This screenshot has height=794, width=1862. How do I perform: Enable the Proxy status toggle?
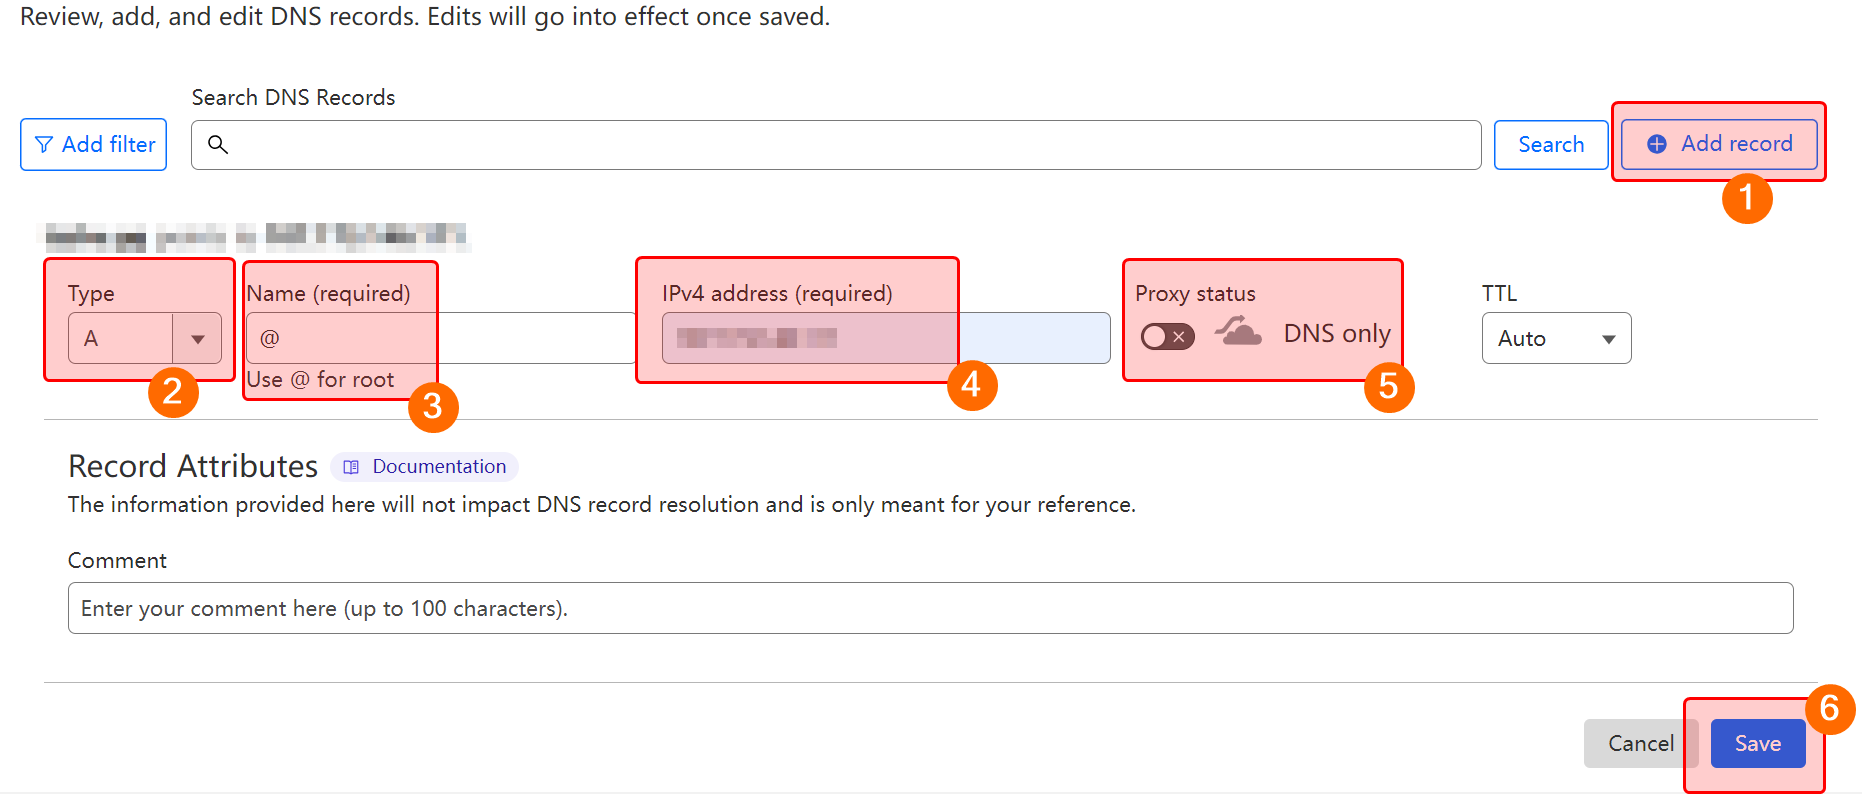pyautogui.click(x=1167, y=337)
